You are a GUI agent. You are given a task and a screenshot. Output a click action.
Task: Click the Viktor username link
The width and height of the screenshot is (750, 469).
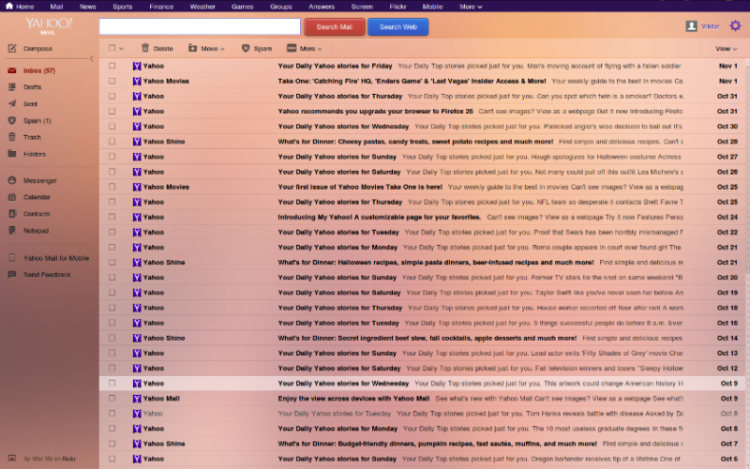(710, 26)
